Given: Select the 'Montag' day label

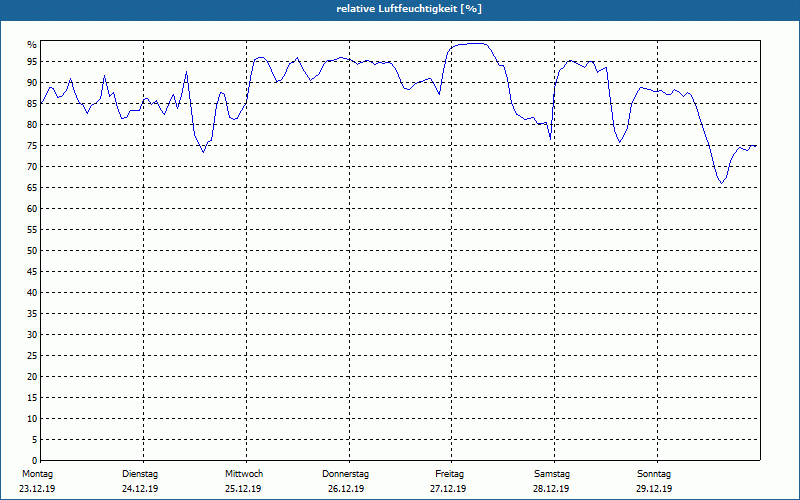Looking at the screenshot, I should click(37, 474).
